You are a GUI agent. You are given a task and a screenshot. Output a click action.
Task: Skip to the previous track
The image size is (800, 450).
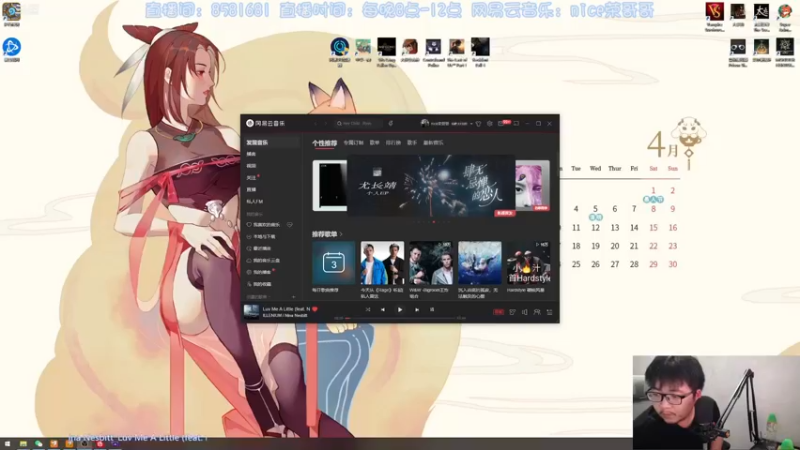[383, 309]
